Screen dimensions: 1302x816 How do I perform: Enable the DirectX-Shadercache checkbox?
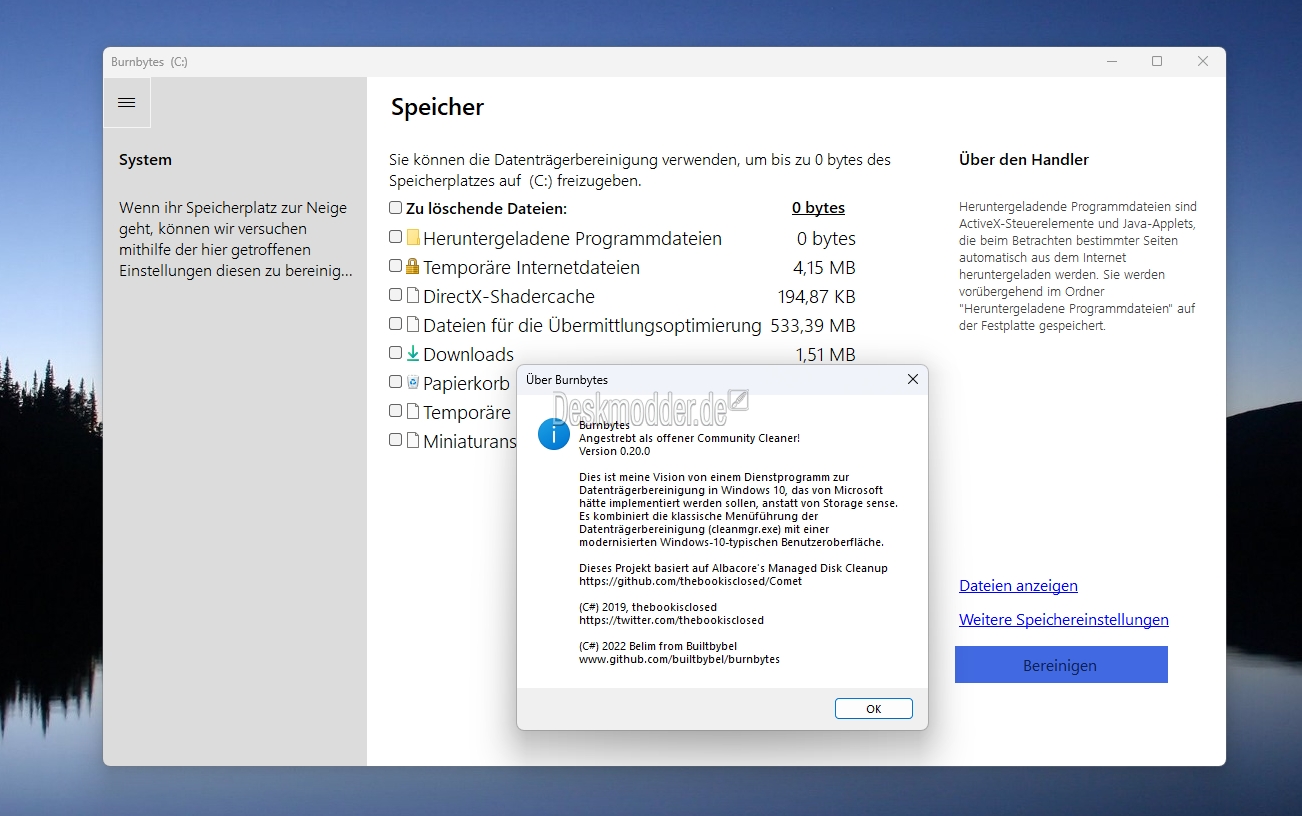[395, 295]
